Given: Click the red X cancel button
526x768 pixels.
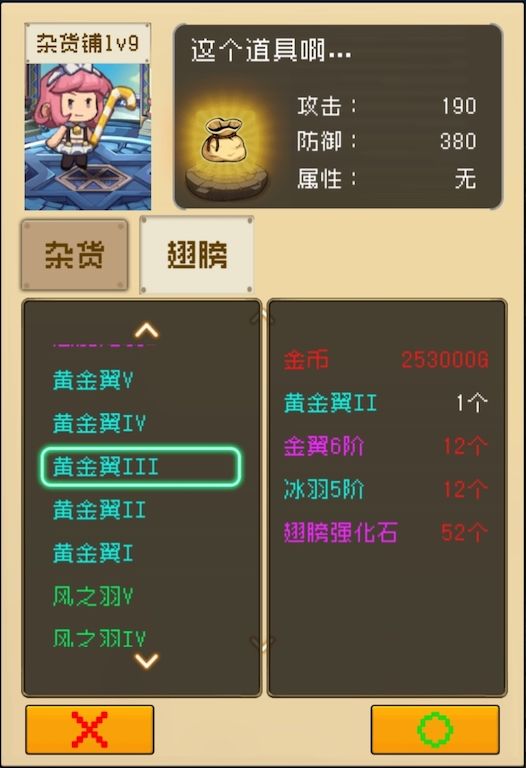Looking at the screenshot, I should tap(90, 729).
